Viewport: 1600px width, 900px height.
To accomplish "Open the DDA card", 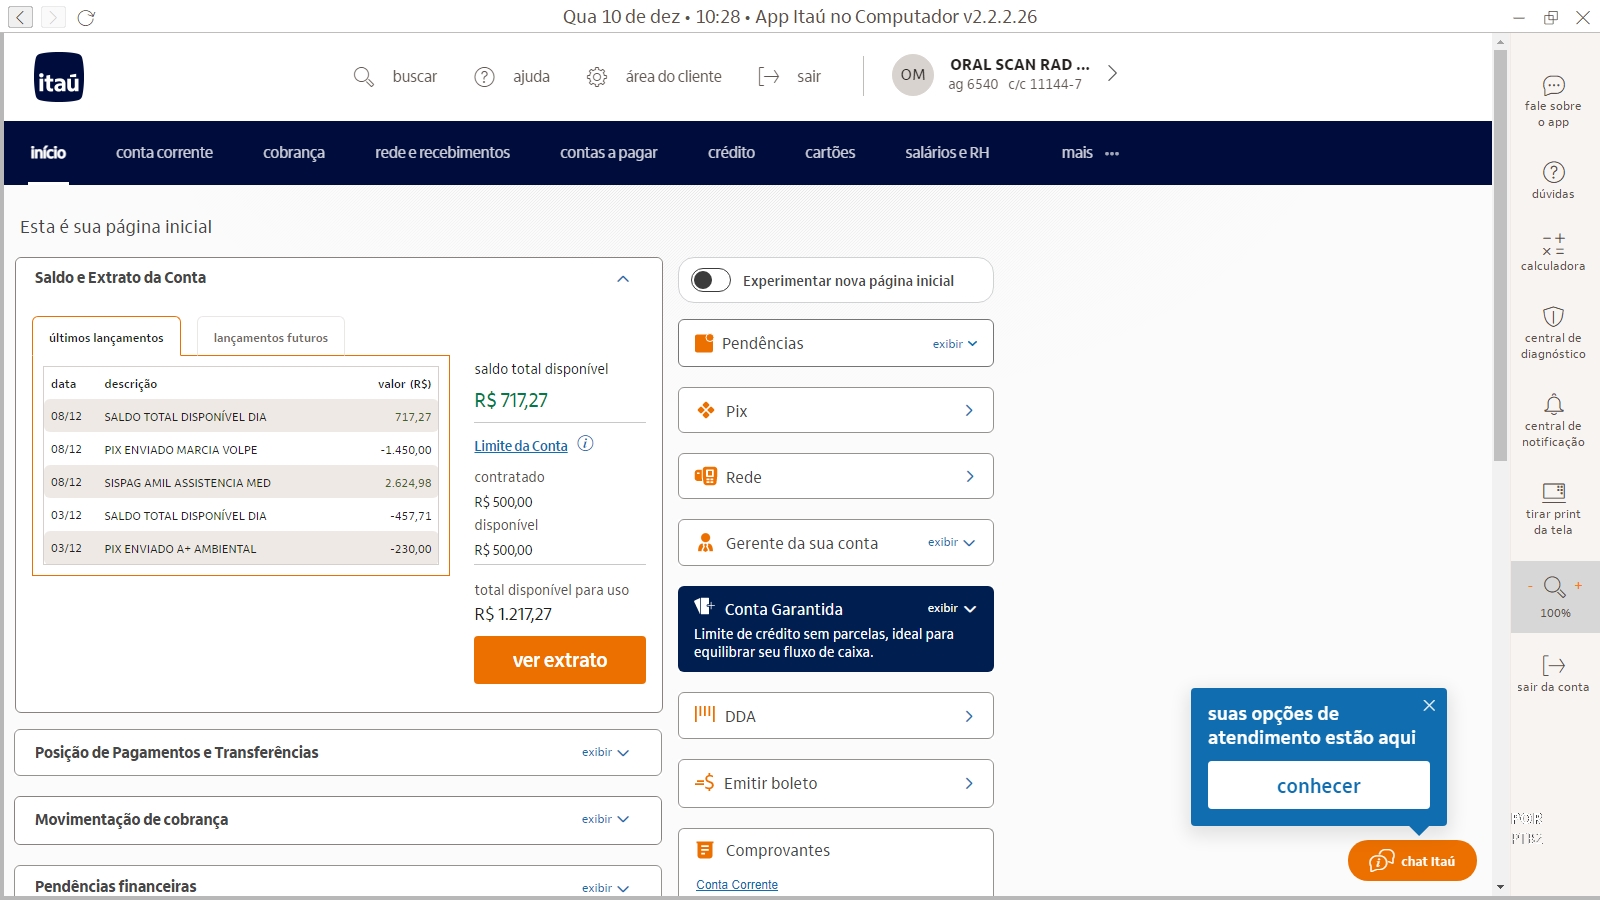I will [836, 716].
